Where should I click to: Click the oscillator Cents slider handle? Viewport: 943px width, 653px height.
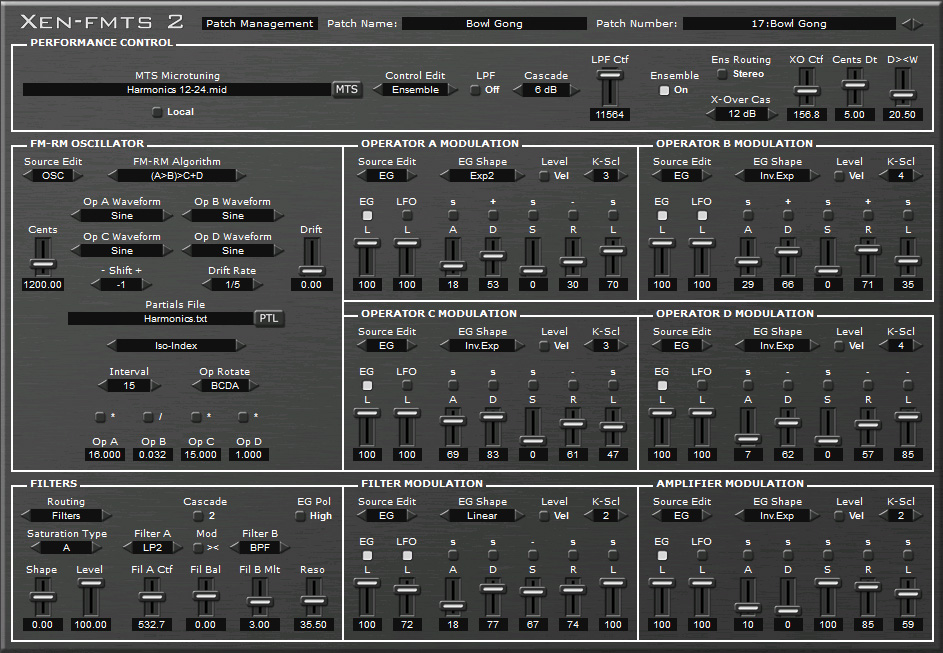click(43, 264)
